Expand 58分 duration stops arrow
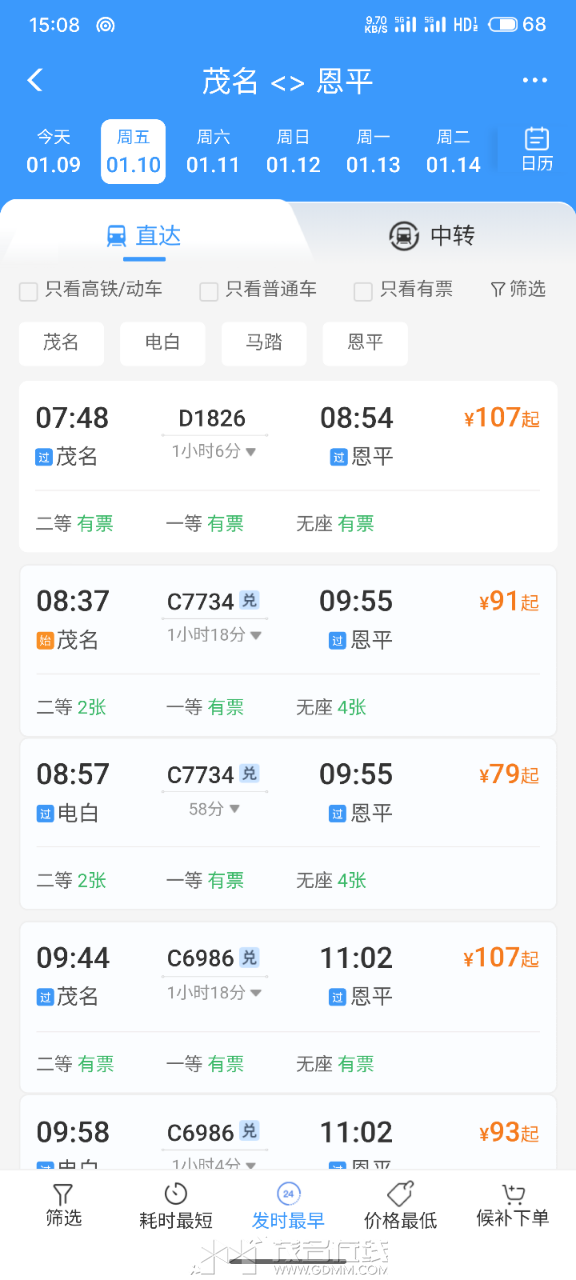 (x=235, y=809)
